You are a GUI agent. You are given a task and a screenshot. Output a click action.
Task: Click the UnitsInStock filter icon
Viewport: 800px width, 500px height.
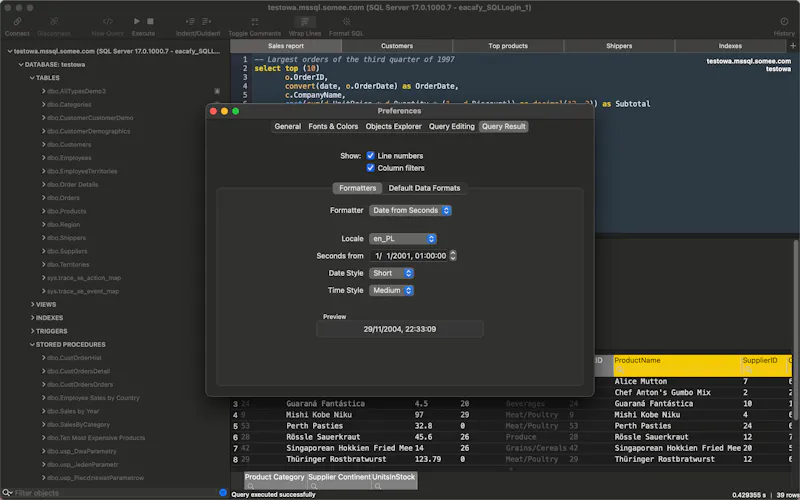378,487
